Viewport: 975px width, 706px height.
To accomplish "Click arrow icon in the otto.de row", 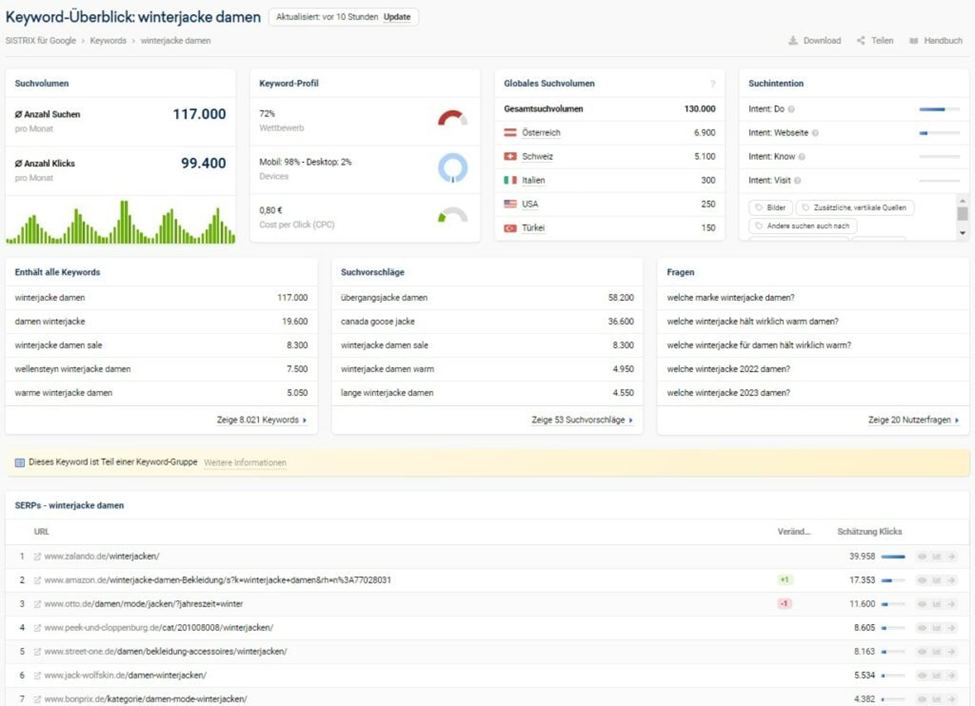I will point(952,604).
